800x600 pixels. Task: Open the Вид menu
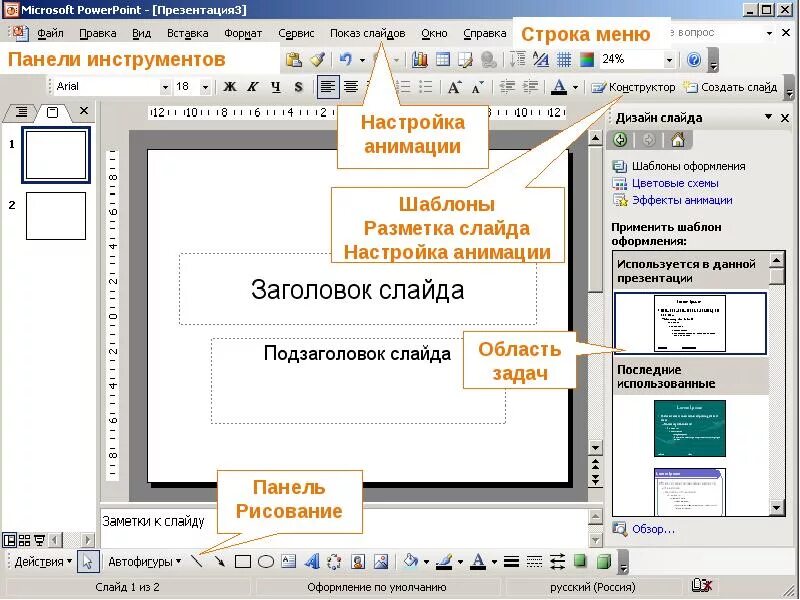[141, 33]
